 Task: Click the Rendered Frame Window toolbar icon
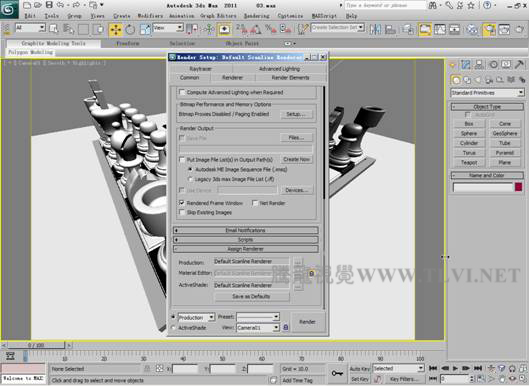point(504,29)
